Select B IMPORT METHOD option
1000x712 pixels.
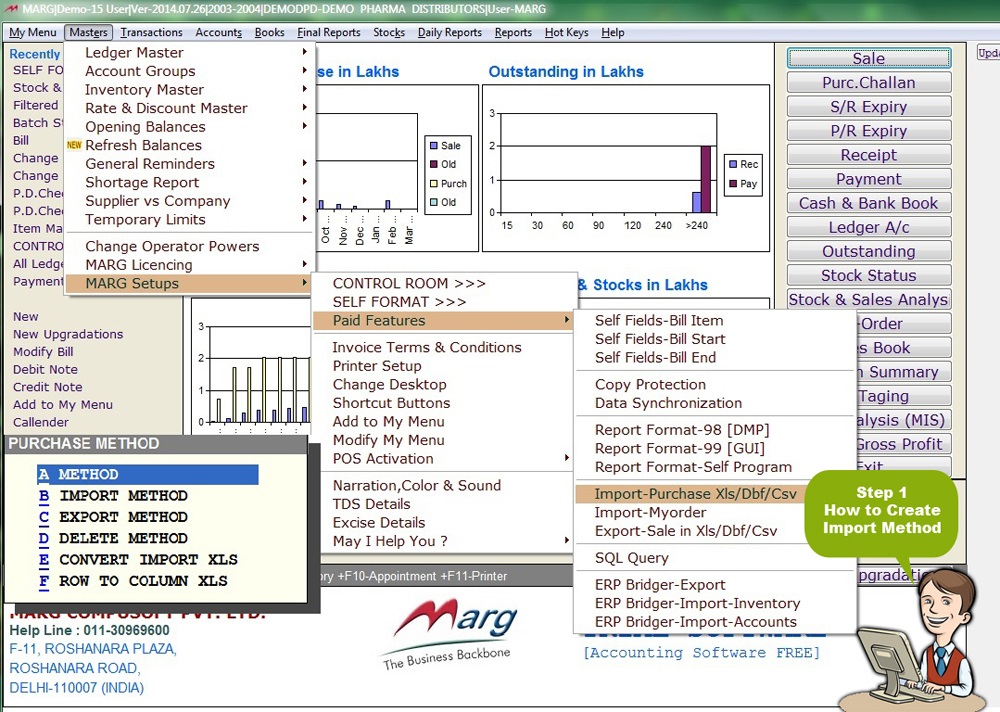tap(113, 495)
